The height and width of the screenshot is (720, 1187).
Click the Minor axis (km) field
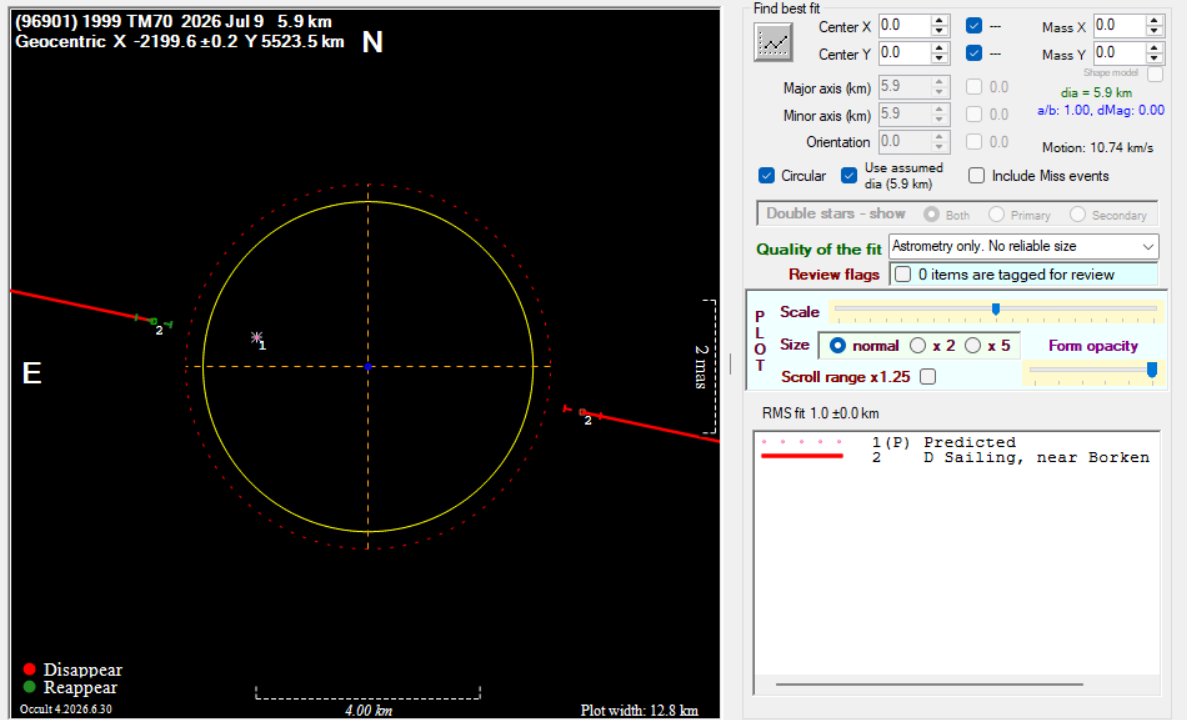pos(905,114)
